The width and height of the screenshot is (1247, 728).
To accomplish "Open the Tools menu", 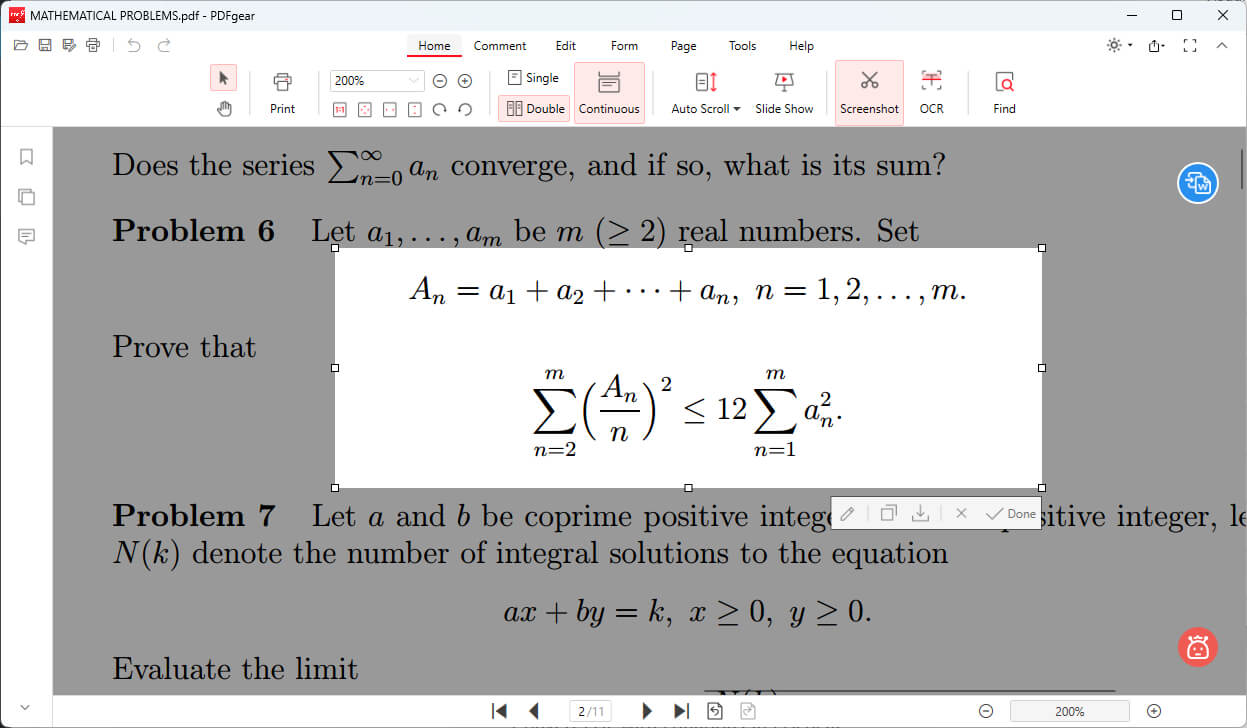I will coord(742,46).
